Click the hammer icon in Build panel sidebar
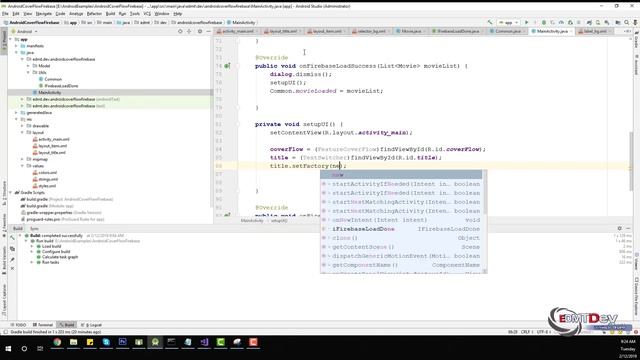The width and height of the screenshot is (640, 360). coord(12,238)
